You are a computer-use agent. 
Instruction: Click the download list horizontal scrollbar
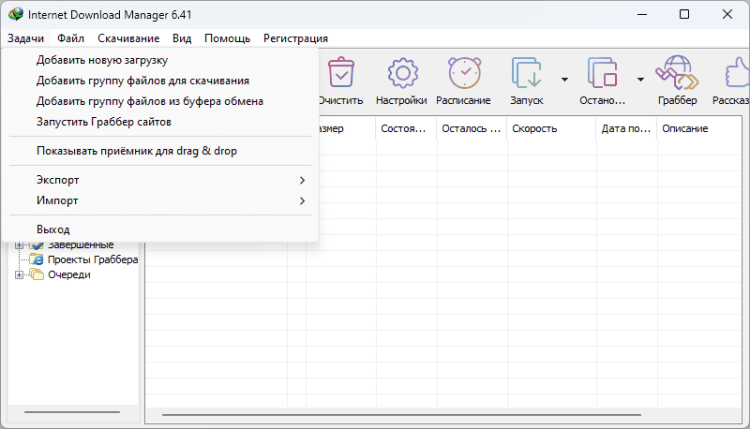pyautogui.click(x=401, y=415)
